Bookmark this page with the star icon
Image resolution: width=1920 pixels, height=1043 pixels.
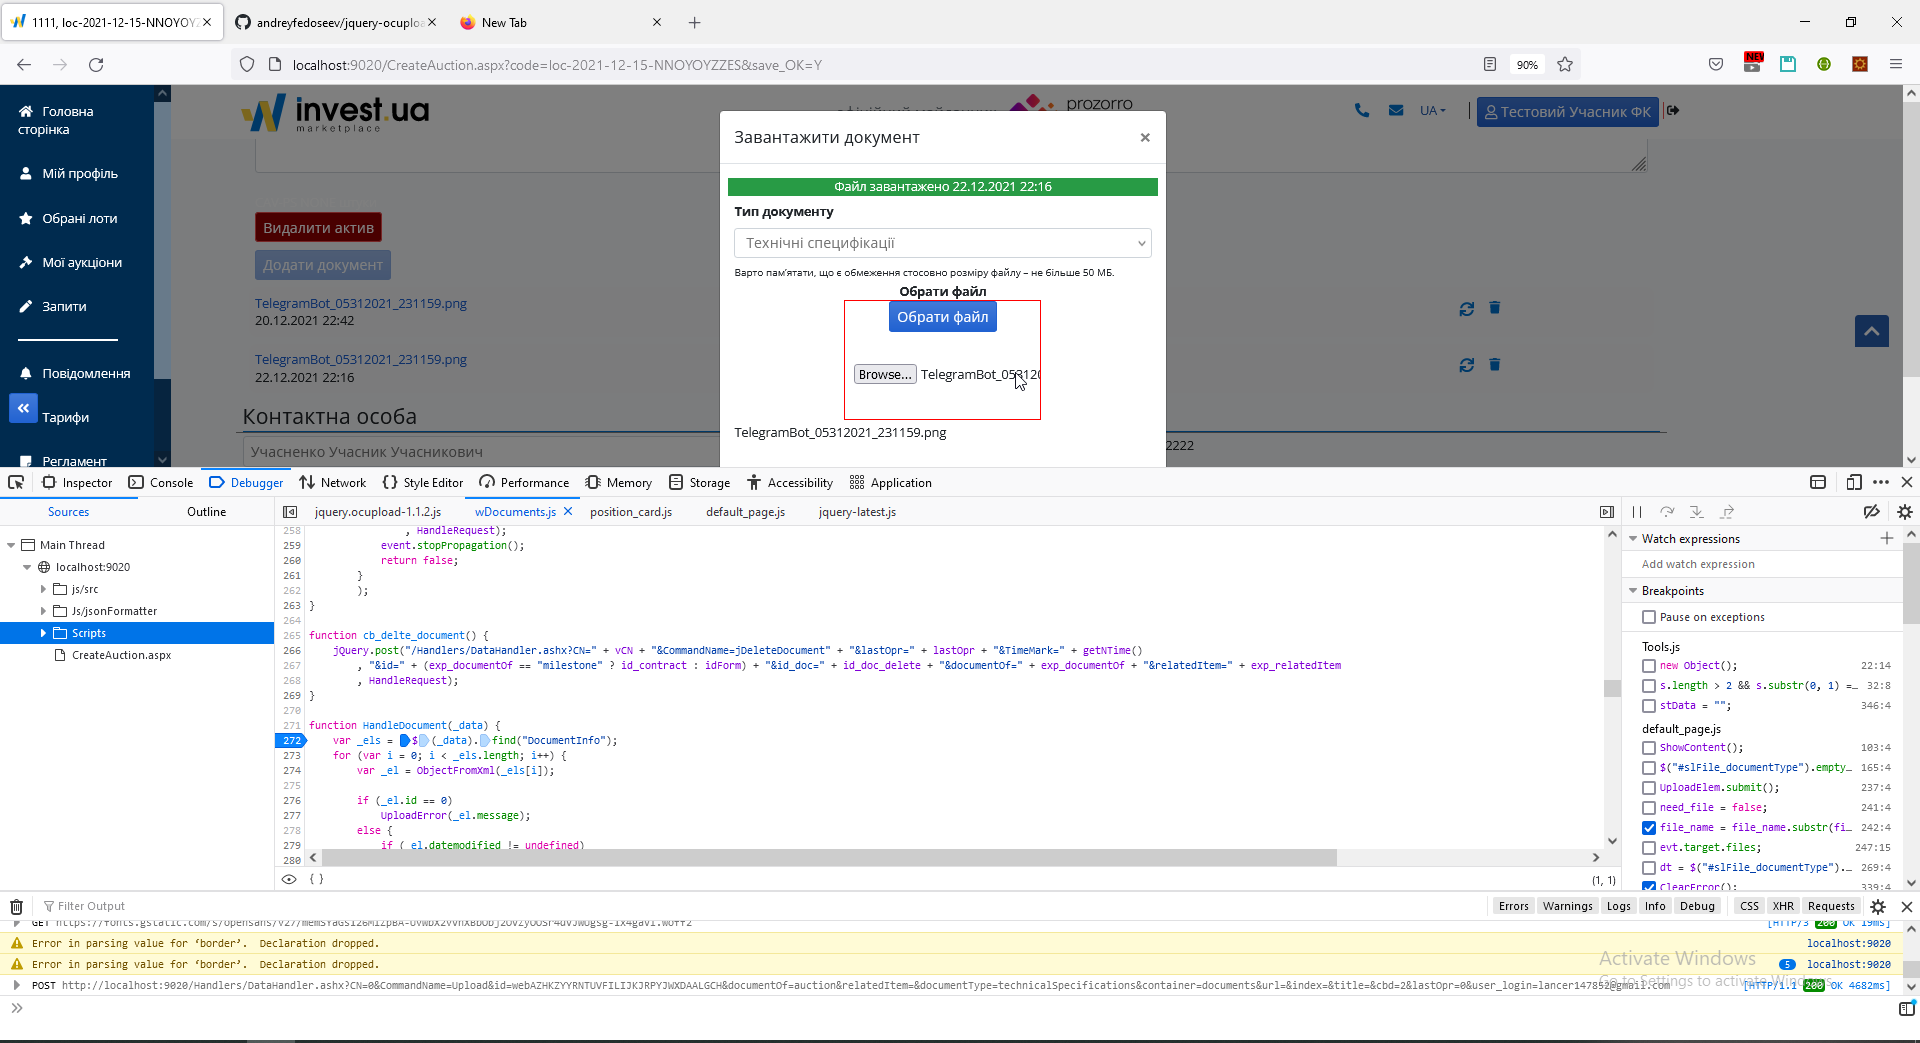(1565, 65)
